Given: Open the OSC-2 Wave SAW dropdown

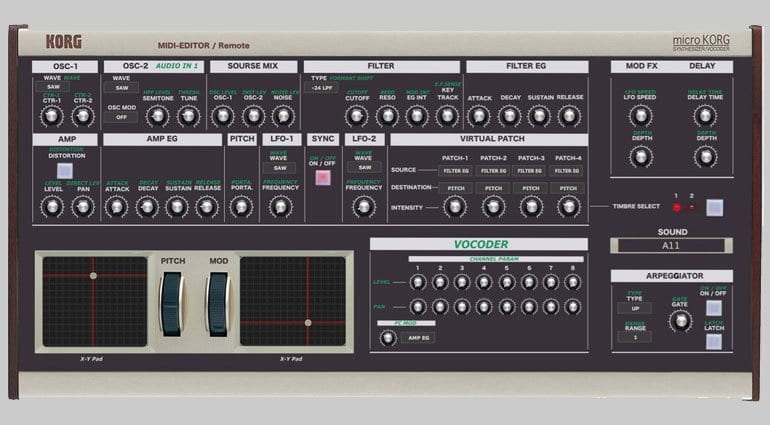Looking at the screenshot, I should pos(121,88).
